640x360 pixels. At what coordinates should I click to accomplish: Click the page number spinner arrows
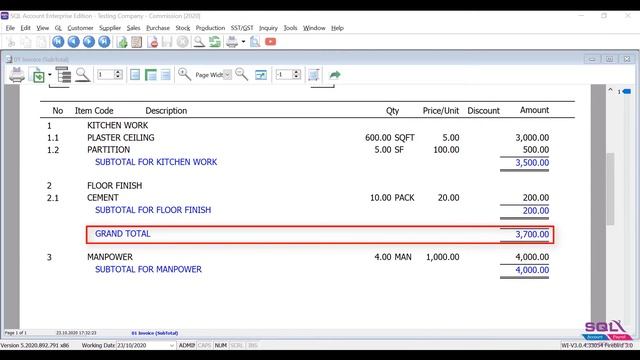click(118, 75)
